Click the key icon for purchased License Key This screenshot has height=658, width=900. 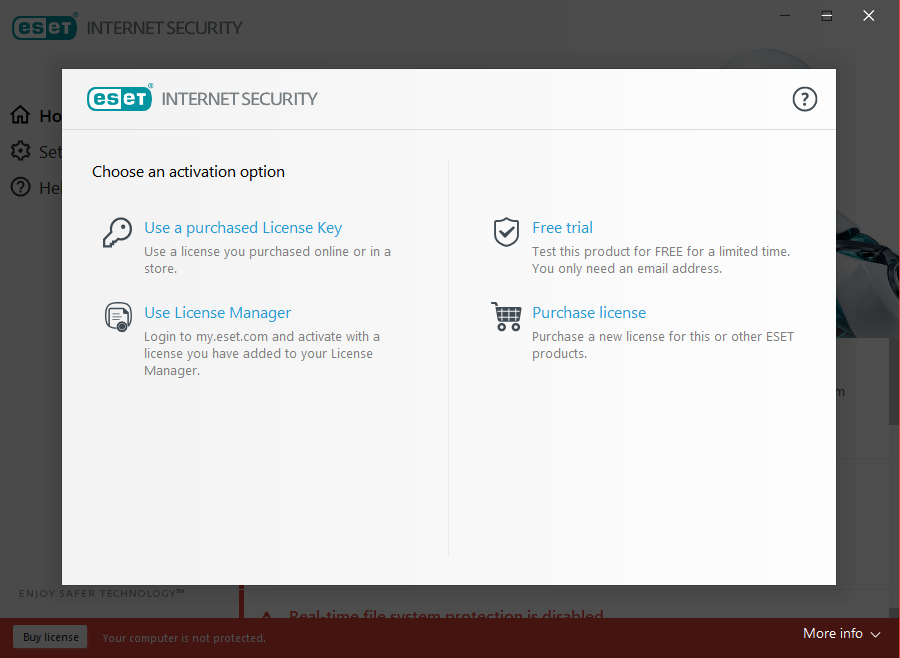[x=117, y=233]
